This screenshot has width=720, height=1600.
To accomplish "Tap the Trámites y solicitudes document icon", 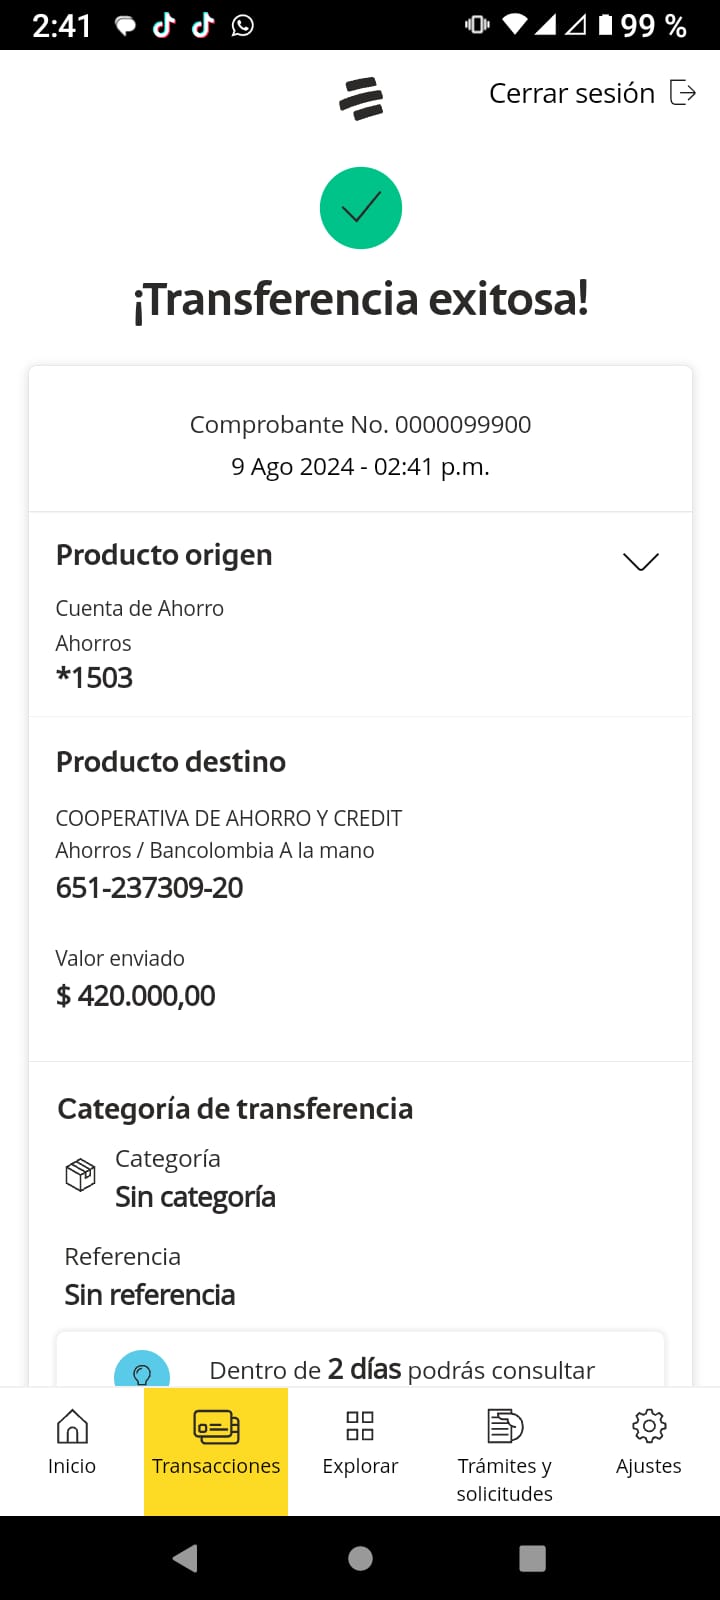I will point(505,1426).
